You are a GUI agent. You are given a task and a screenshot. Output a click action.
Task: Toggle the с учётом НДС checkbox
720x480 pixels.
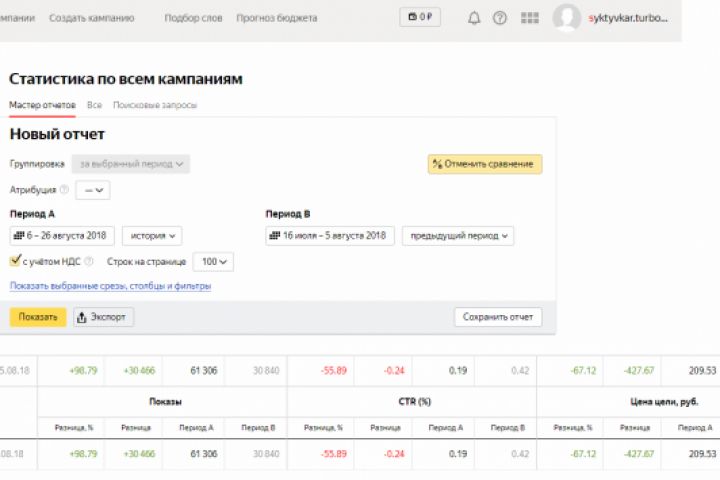pyautogui.click(x=15, y=260)
